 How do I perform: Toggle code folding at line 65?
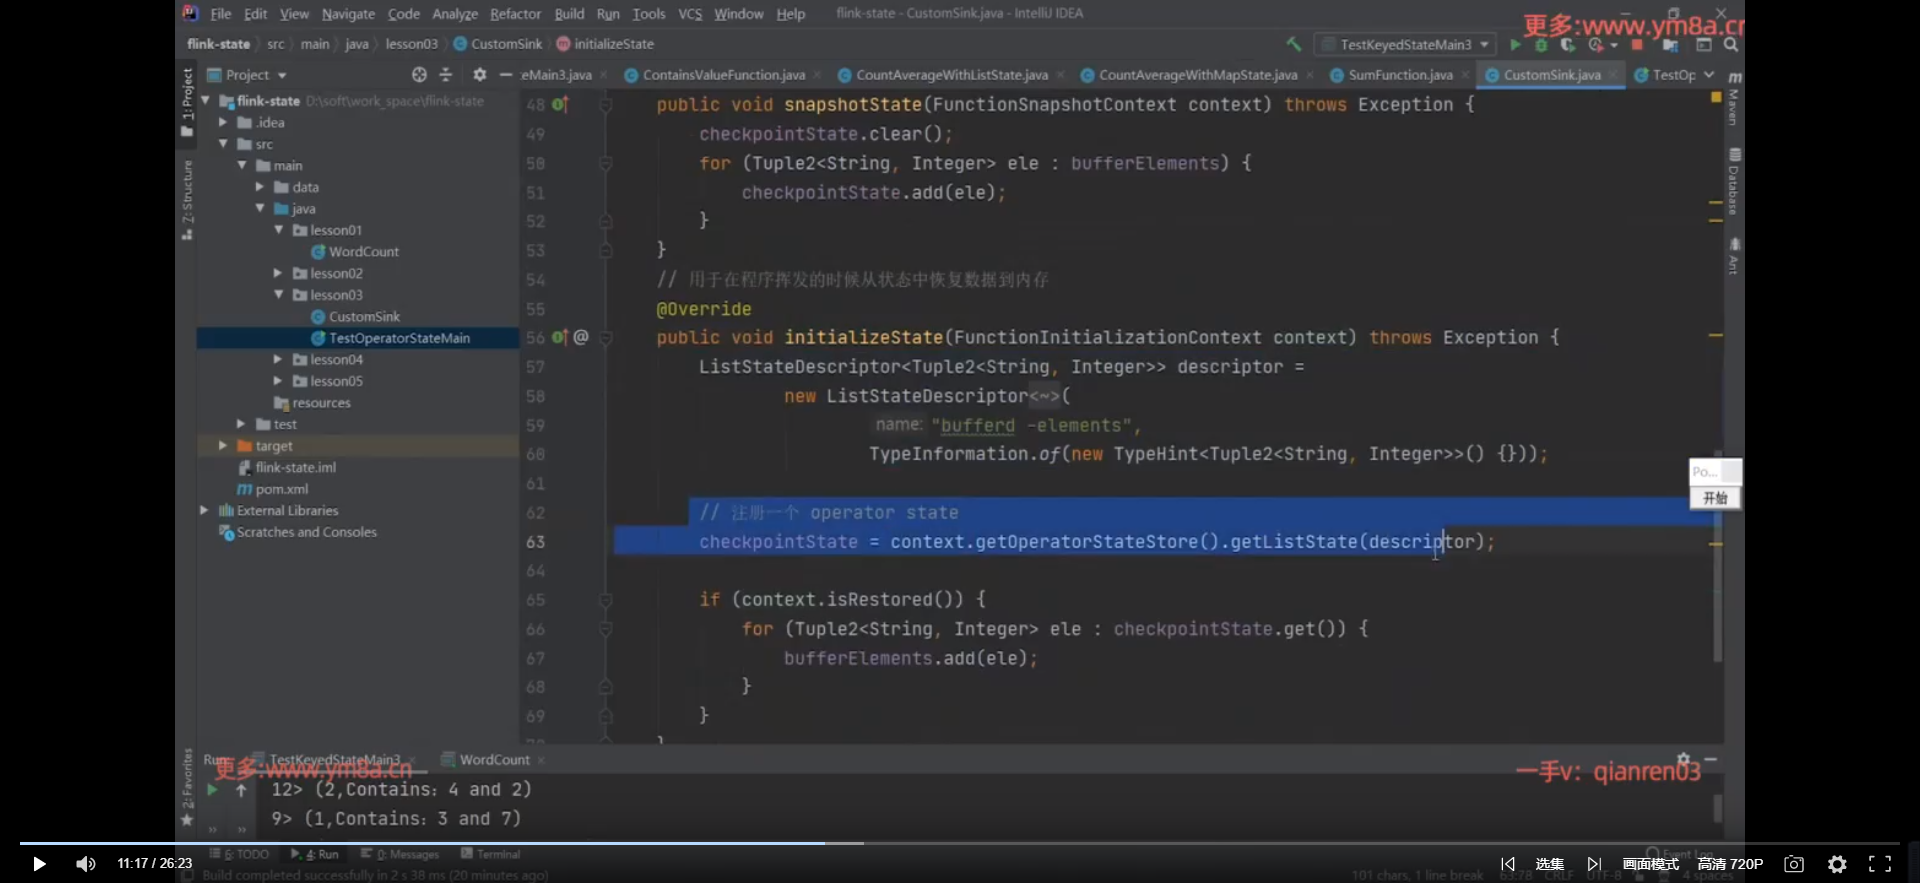click(x=606, y=600)
